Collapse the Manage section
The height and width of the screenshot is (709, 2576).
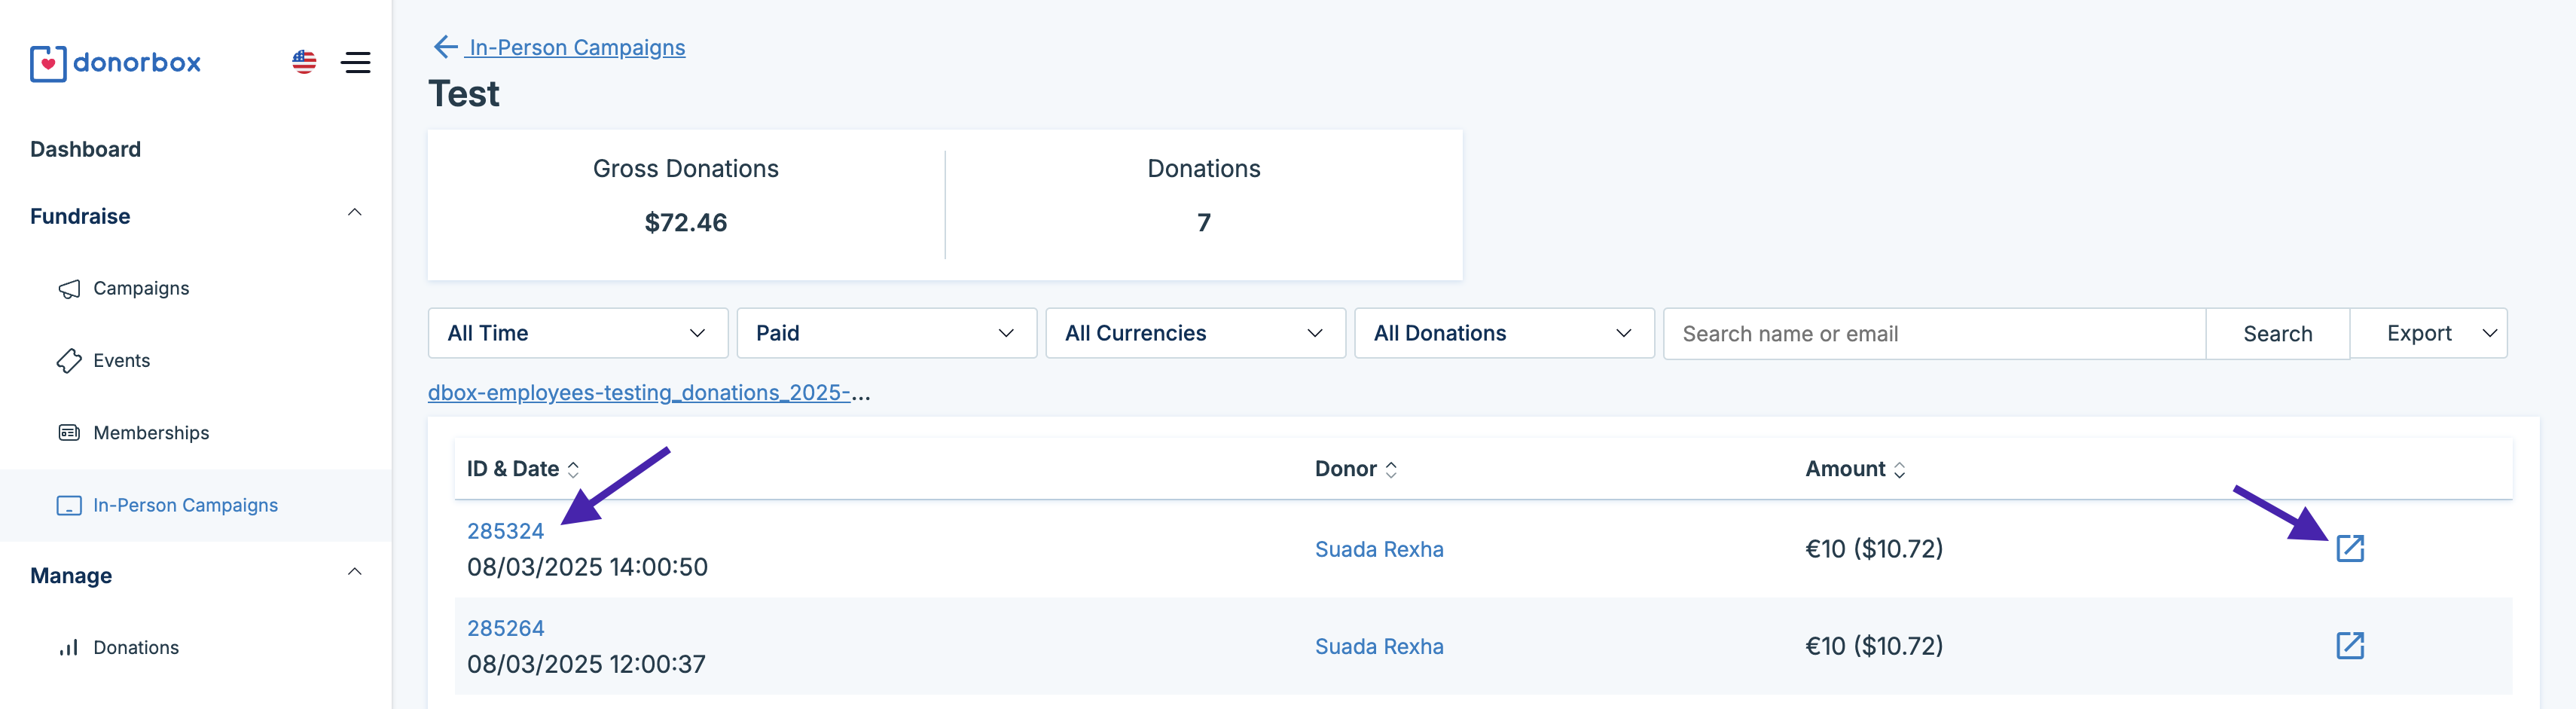coord(354,572)
